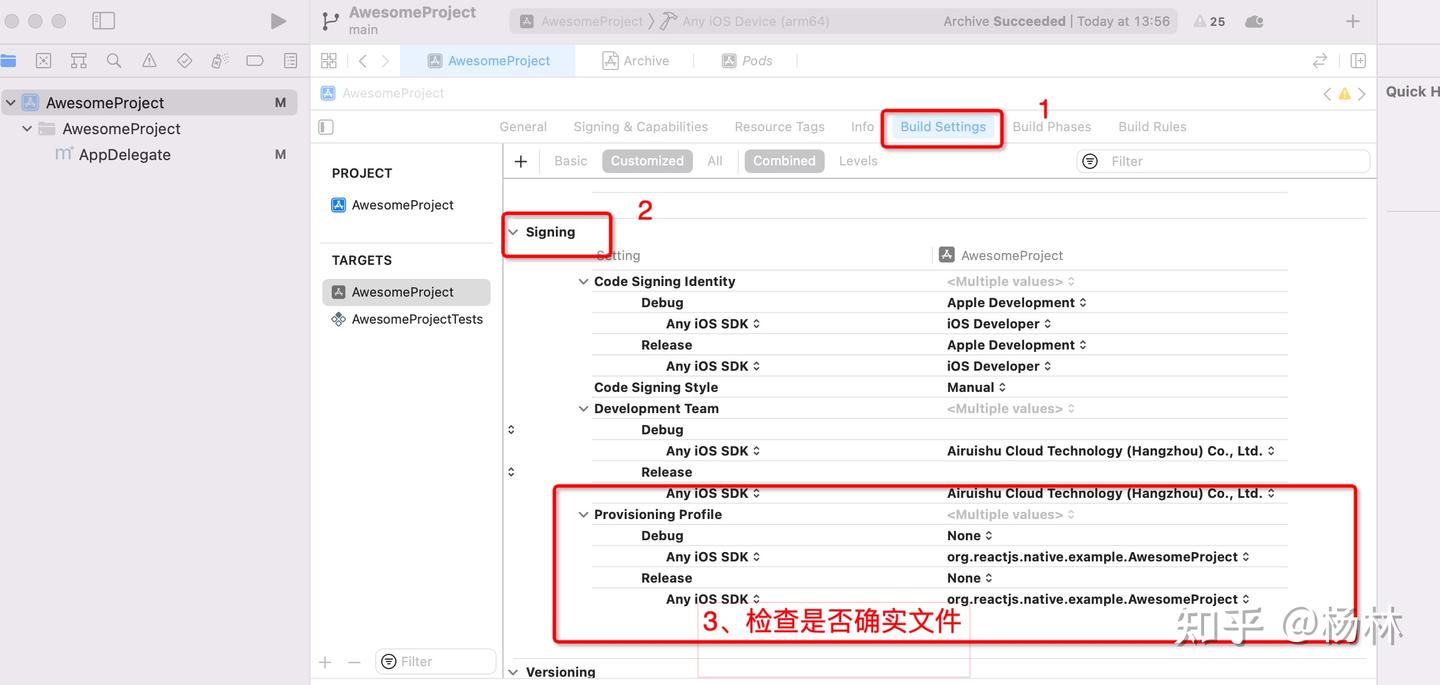Select the Combined view option
Viewport: 1440px width, 685px height.
784,161
